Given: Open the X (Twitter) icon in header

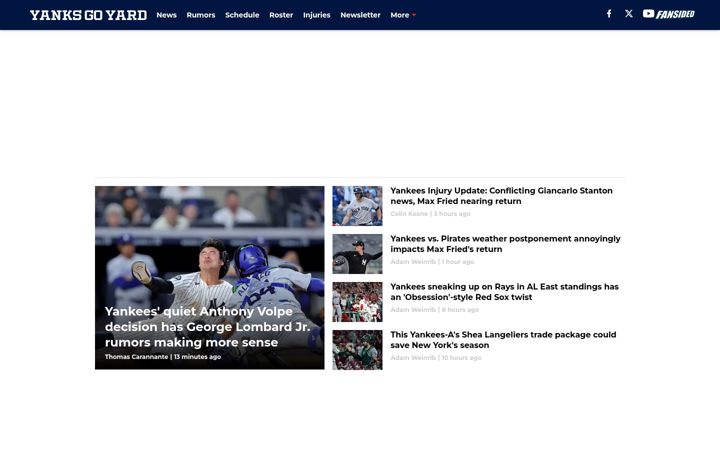Looking at the screenshot, I should click(629, 14).
